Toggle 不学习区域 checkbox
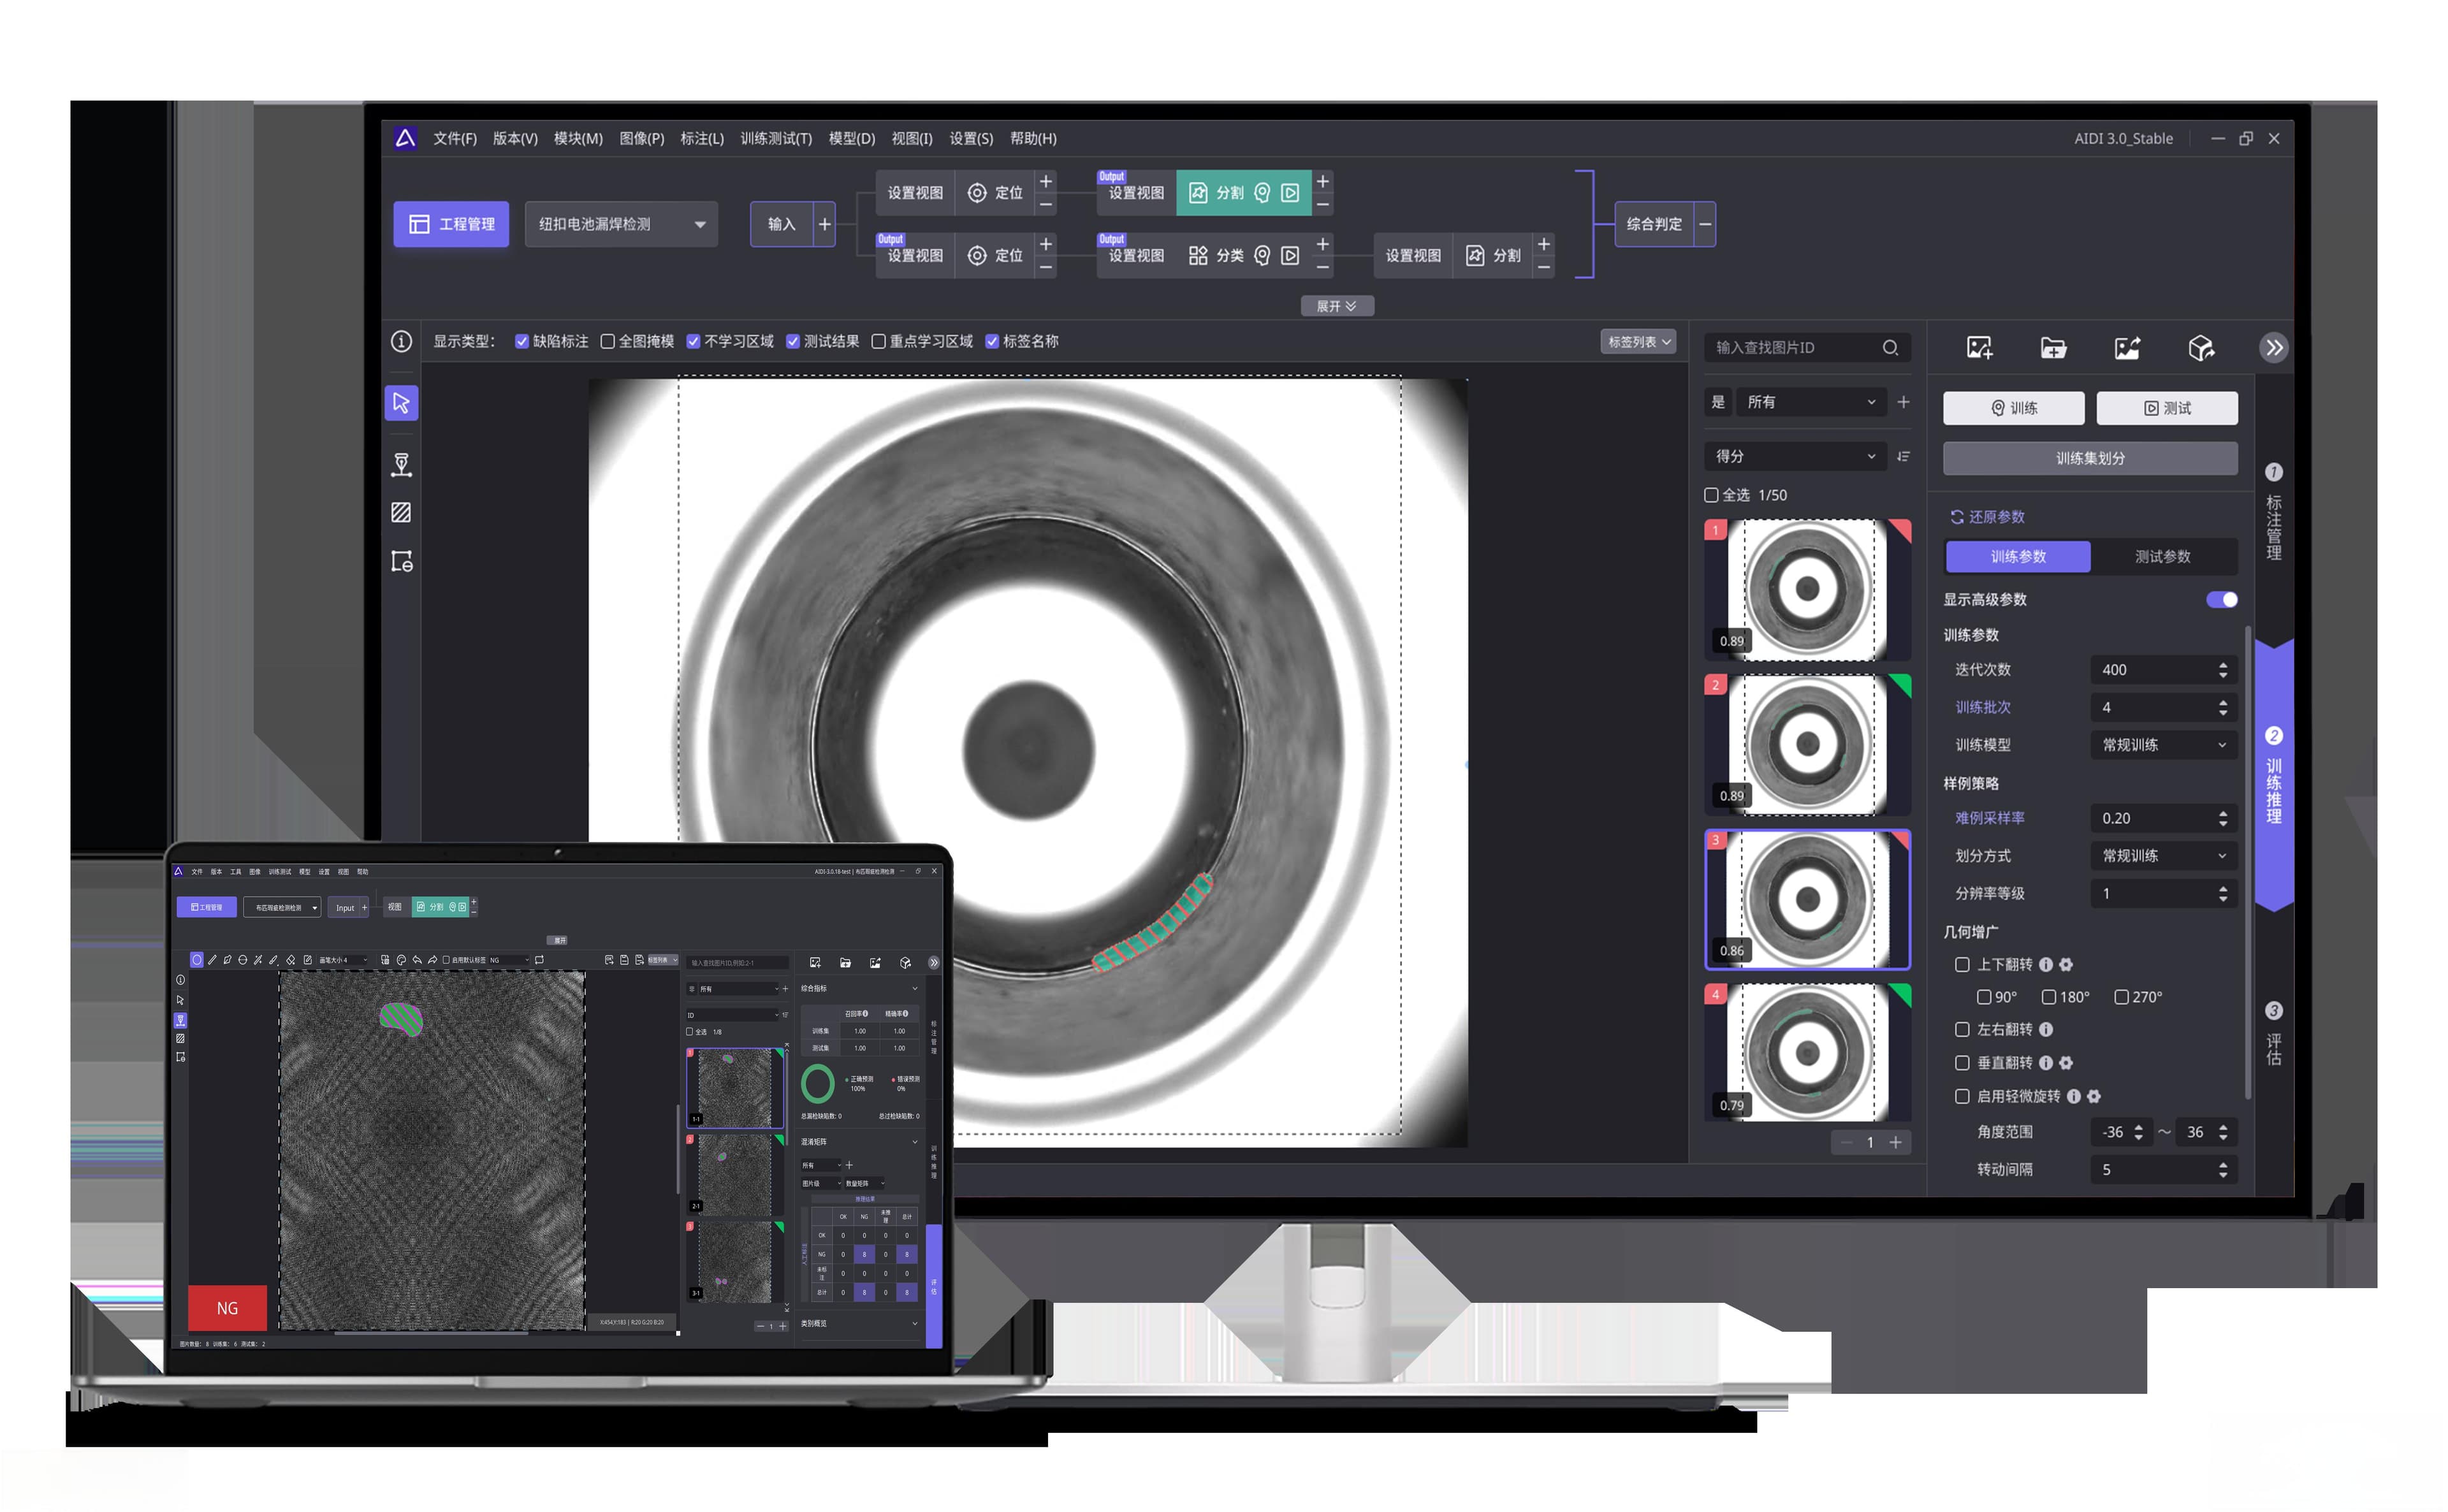2448x1512 pixels. tap(693, 342)
